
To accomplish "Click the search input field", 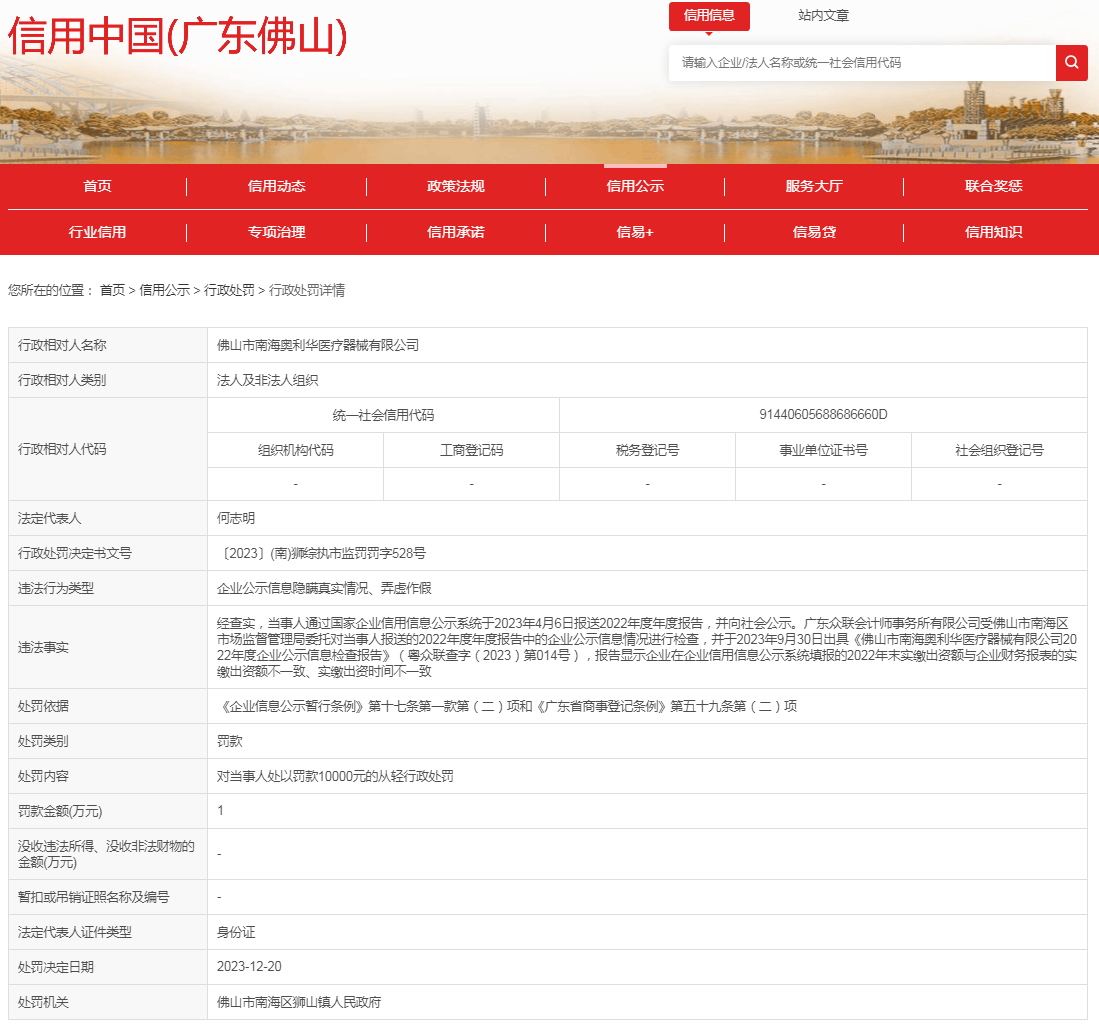I will [x=861, y=63].
